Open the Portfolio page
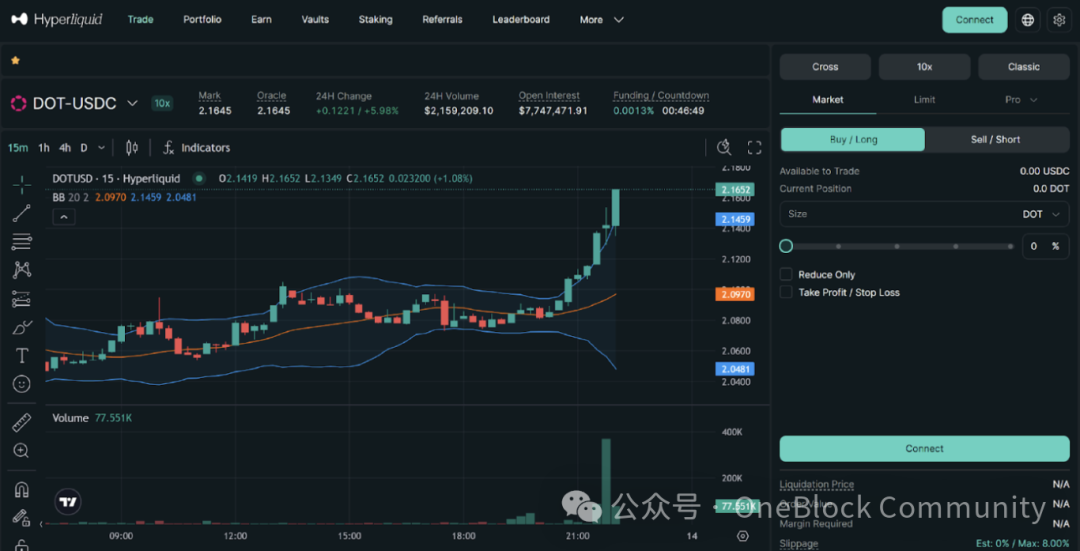This screenshot has width=1080, height=551. 202,20
